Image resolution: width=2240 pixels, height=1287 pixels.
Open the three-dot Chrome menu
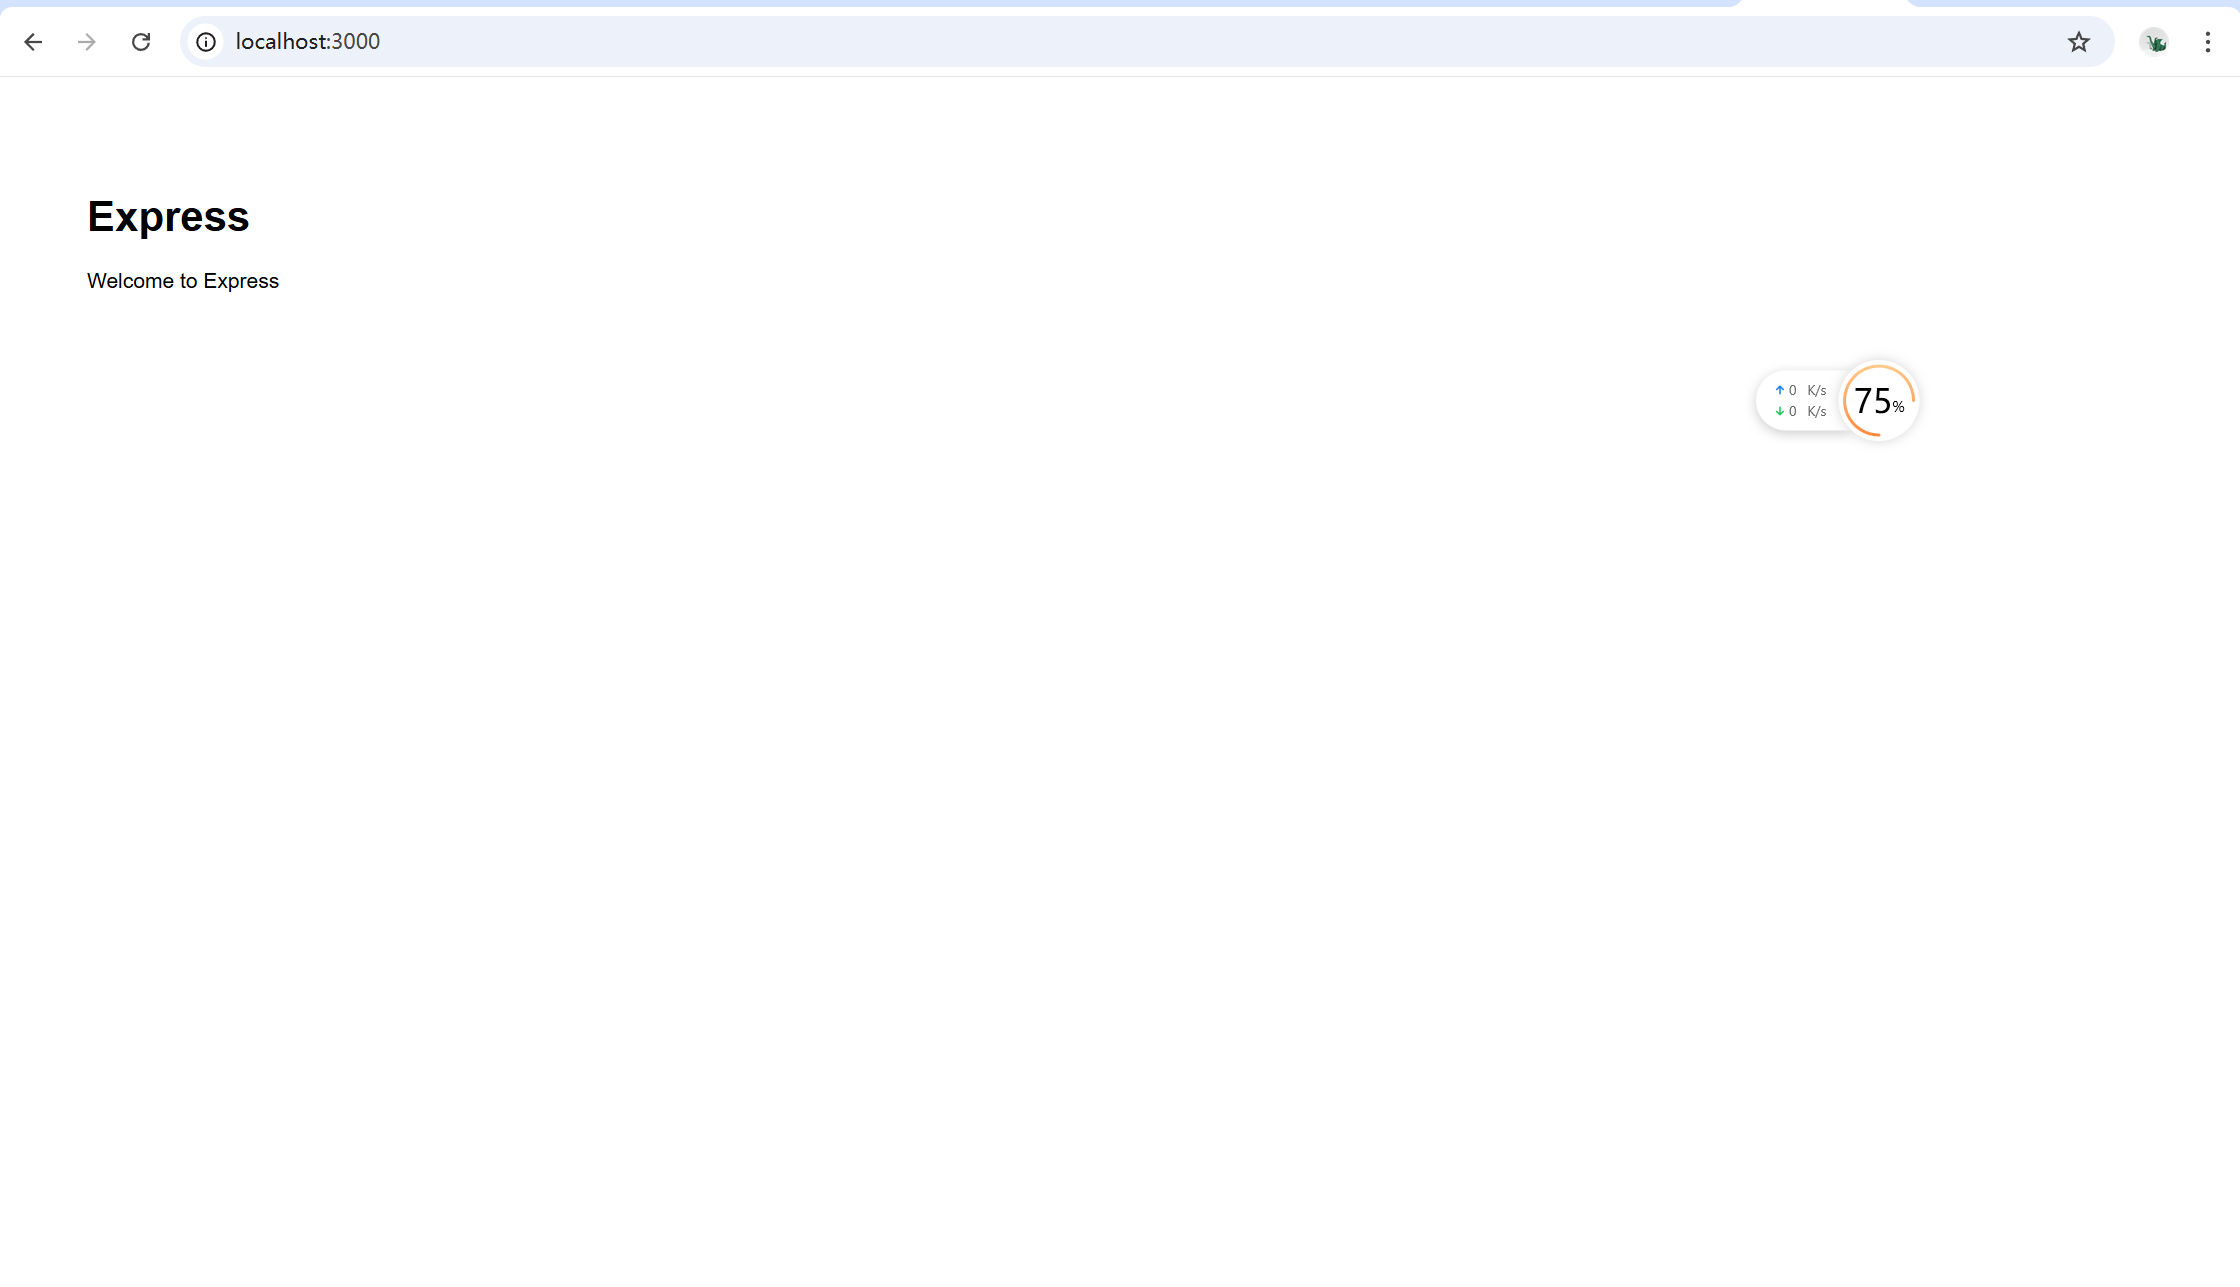pyautogui.click(x=2208, y=42)
